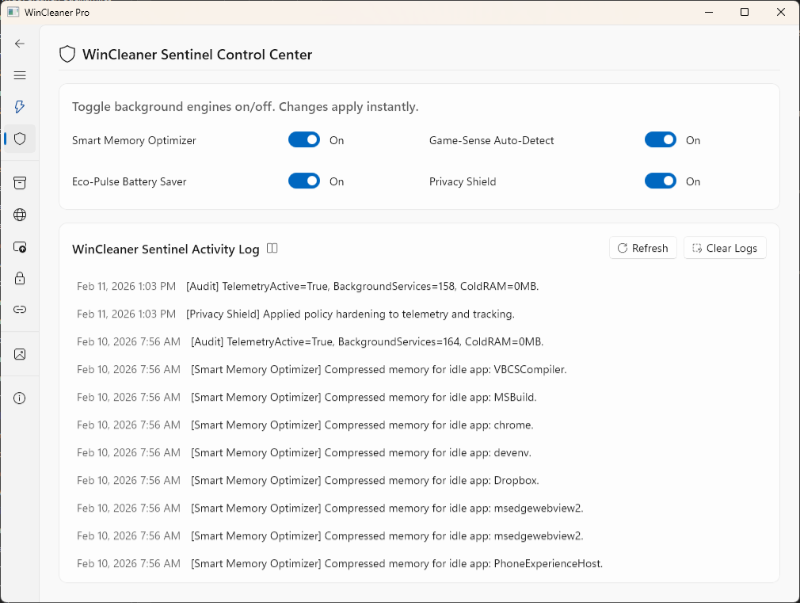
Task: Switch off Eco-Pulse Battery Saver
Action: click(x=304, y=181)
